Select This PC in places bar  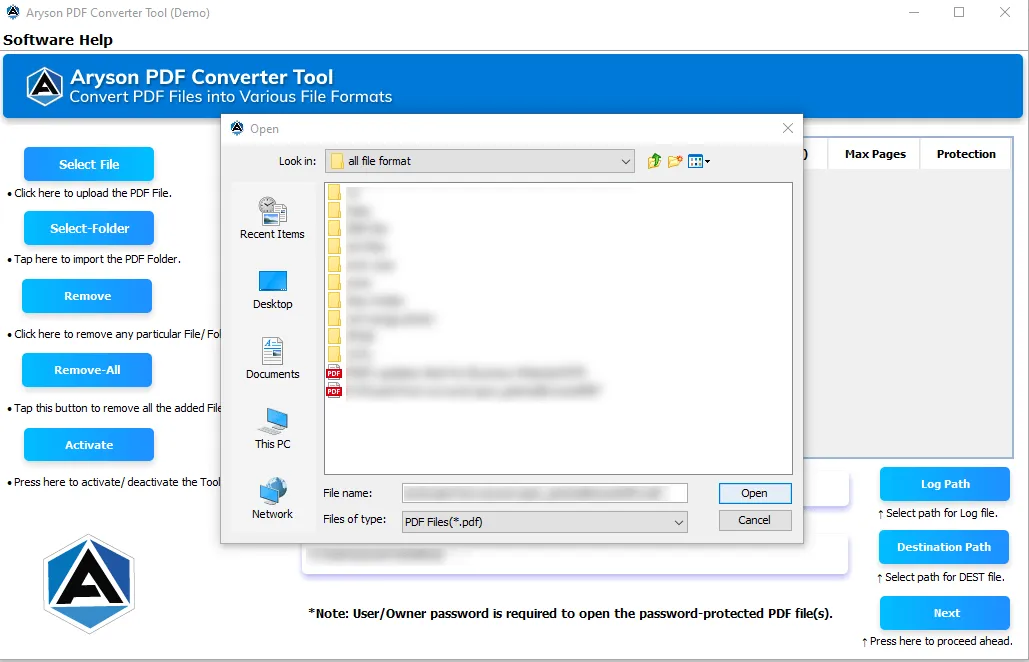click(272, 429)
